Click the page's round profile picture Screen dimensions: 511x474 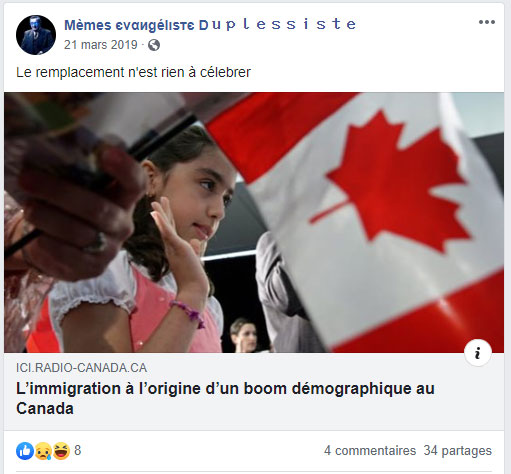tap(36, 35)
